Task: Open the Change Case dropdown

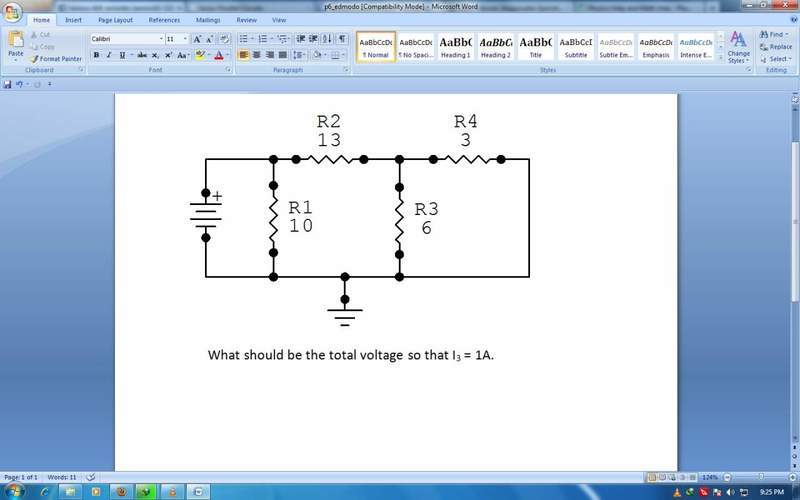Action: (183, 55)
